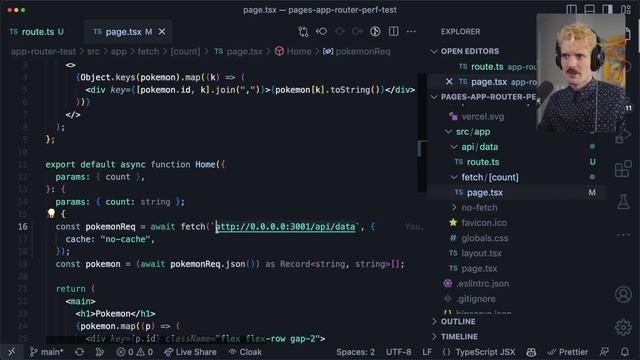The image size is (640, 360).
Task: Change LF end of line sequence
Action: (427, 352)
